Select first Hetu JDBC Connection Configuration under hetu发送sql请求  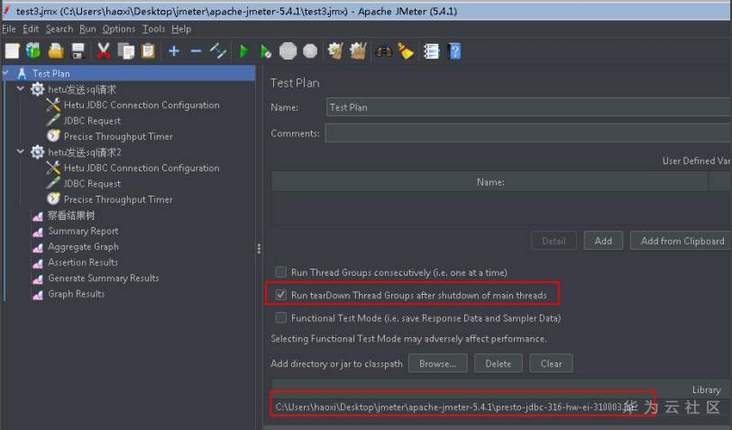(x=141, y=105)
